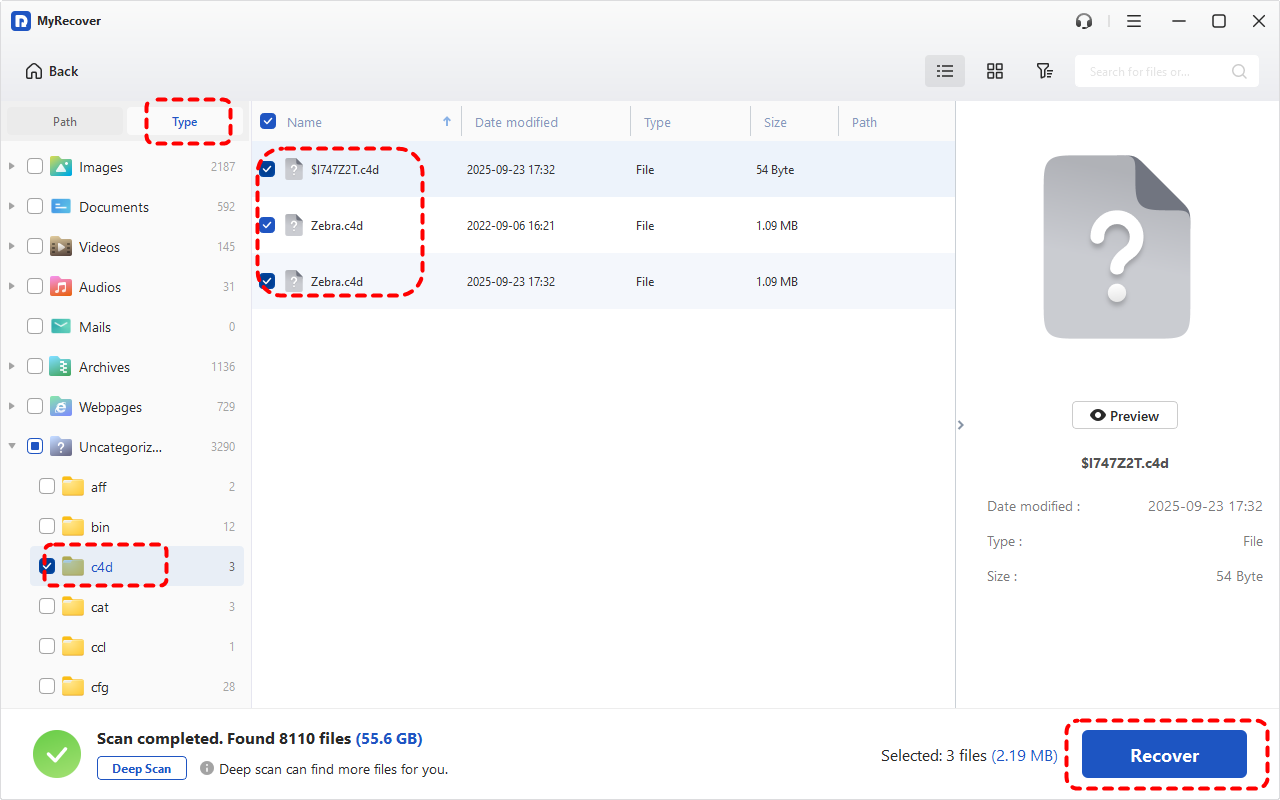Click the aff folder icon

(x=73, y=487)
